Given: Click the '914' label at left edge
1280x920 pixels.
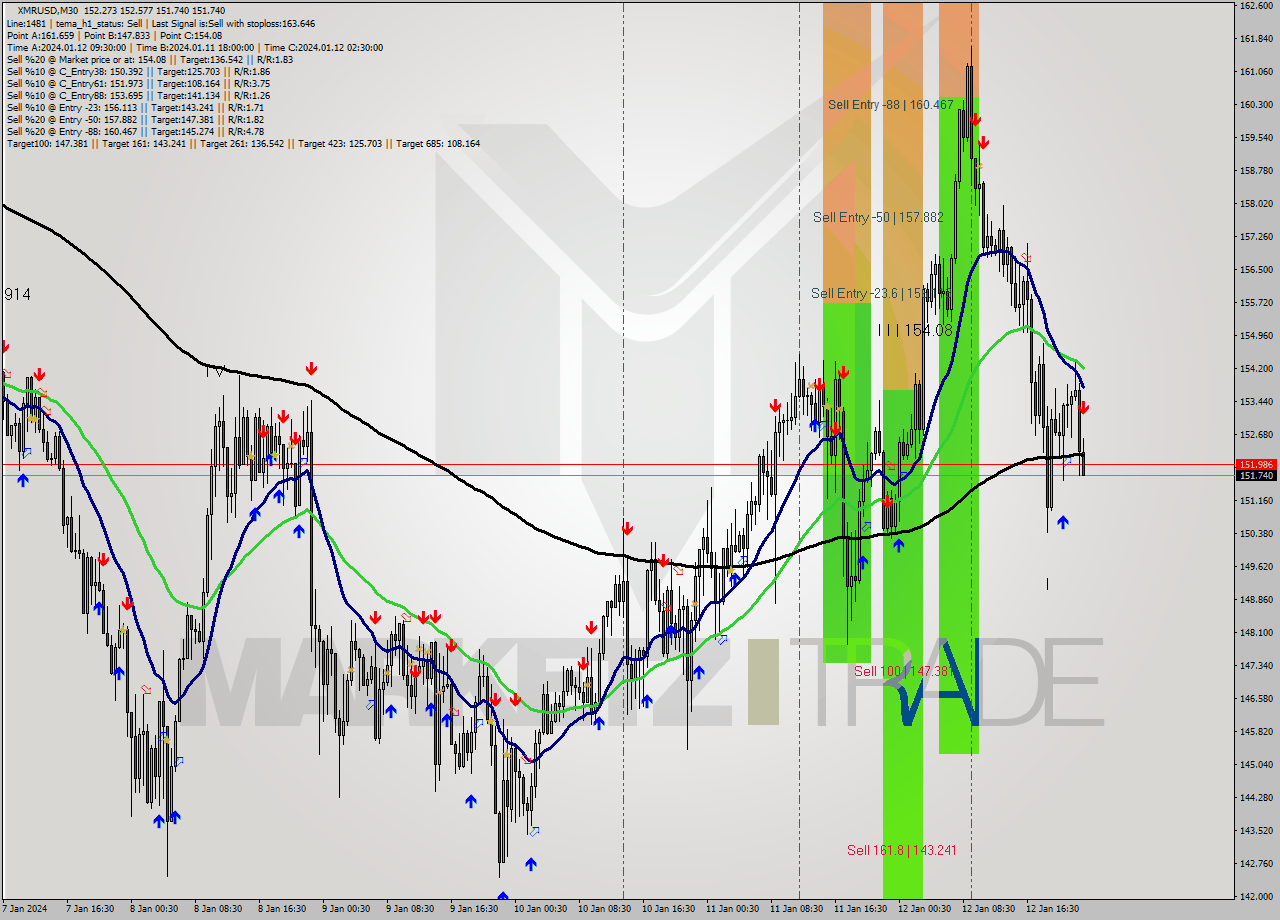Looking at the screenshot, I should pyautogui.click(x=17, y=294).
